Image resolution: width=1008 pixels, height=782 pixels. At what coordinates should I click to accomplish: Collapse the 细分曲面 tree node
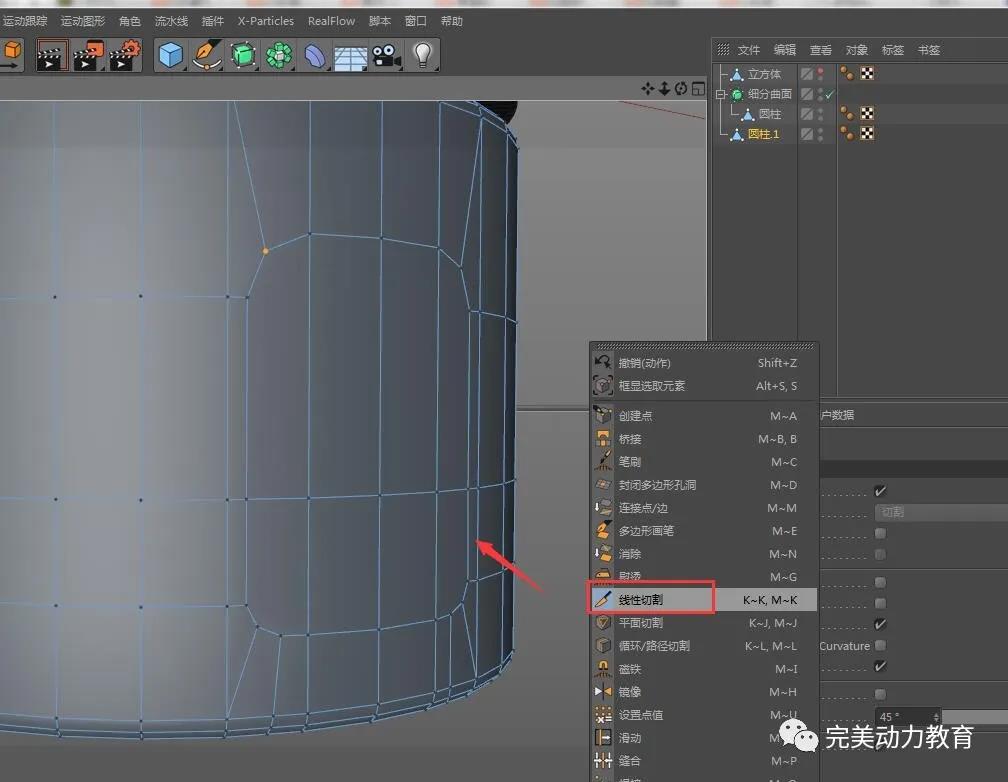(x=719, y=94)
